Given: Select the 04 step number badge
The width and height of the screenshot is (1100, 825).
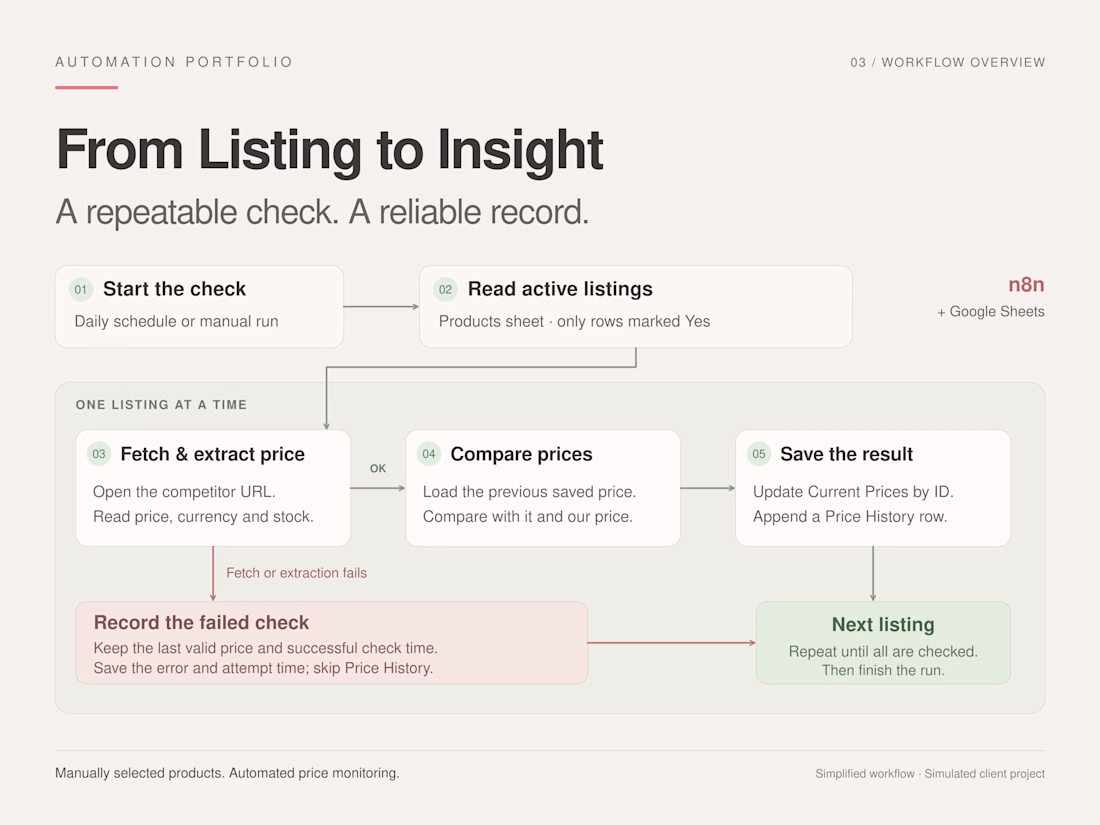Looking at the screenshot, I should tap(429, 454).
